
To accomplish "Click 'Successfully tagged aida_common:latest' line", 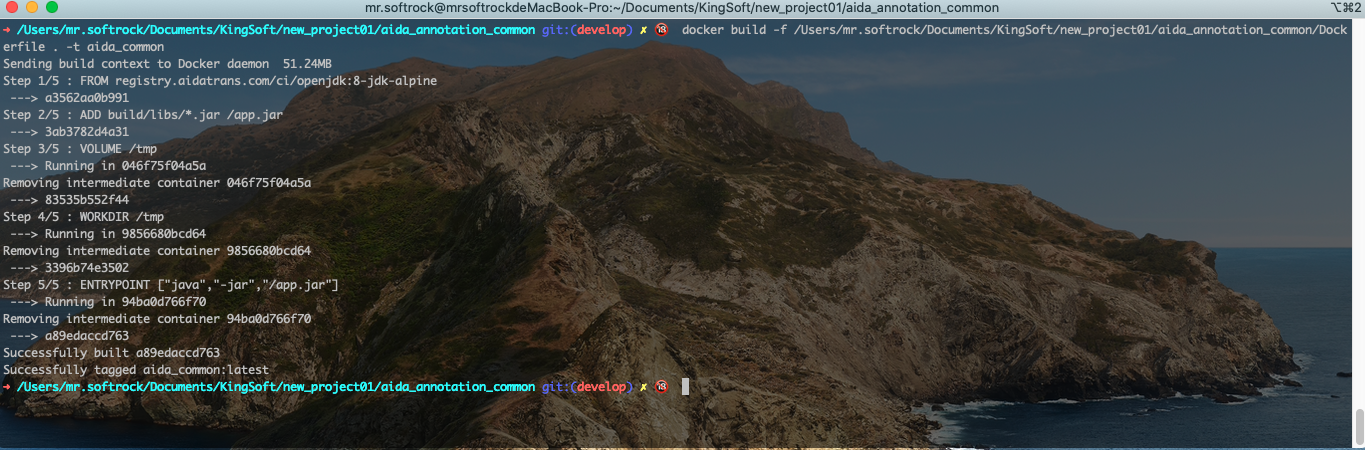I will point(136,369).
